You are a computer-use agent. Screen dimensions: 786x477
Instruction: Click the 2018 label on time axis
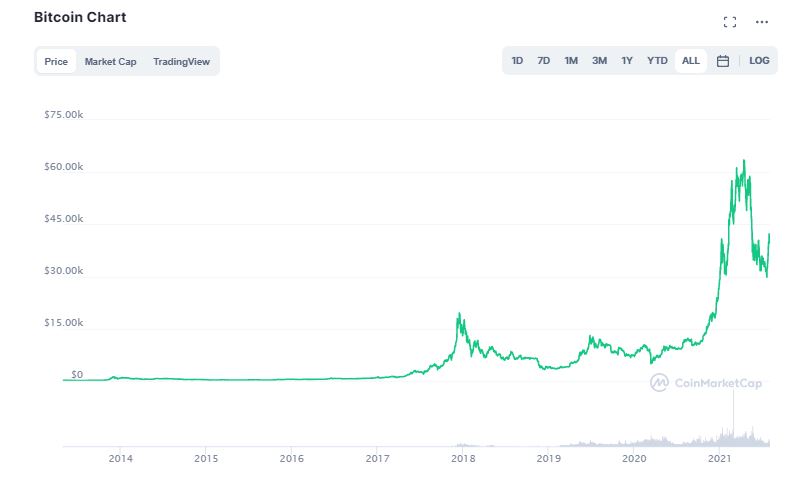coord(463,458)
